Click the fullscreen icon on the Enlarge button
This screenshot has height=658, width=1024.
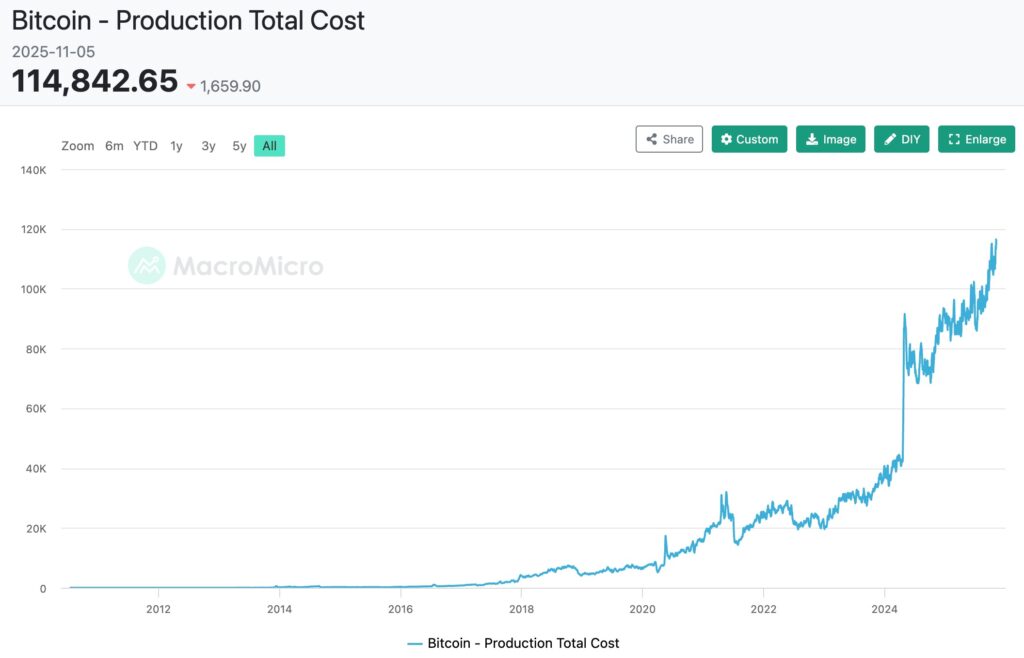pos(953,139)
